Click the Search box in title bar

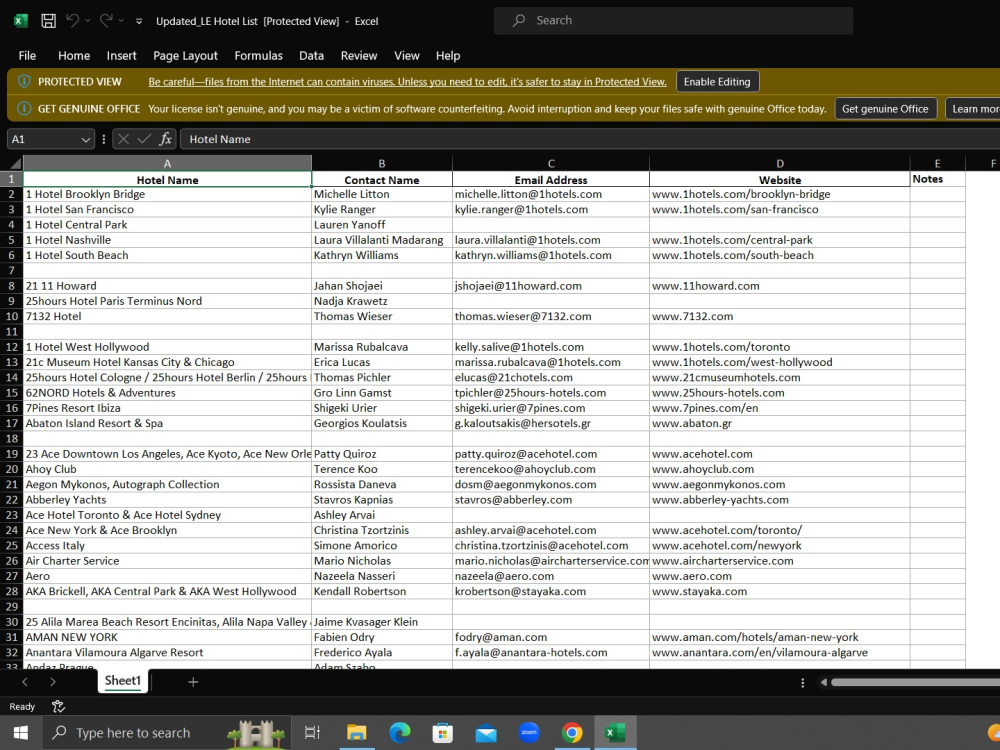(673, 20)
